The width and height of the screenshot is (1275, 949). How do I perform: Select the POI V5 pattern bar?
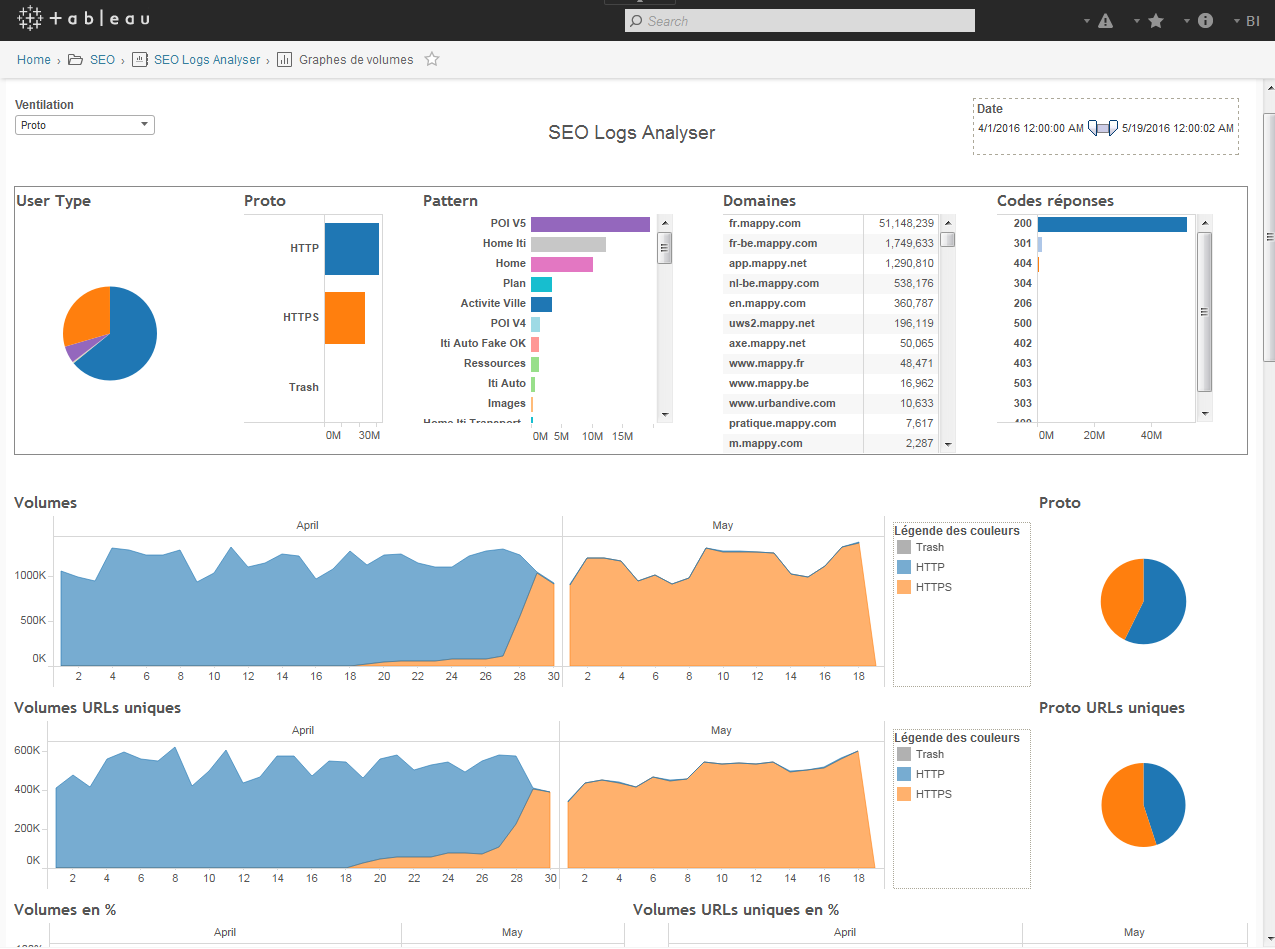[590, 225]
